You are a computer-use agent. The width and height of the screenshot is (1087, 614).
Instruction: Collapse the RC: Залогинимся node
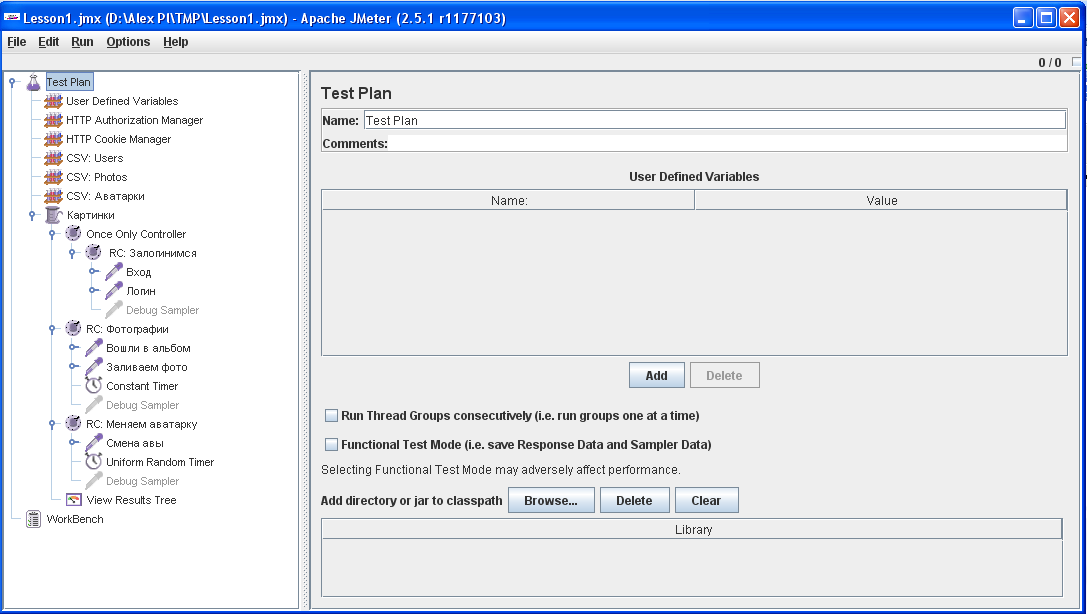tap(72, 253)
